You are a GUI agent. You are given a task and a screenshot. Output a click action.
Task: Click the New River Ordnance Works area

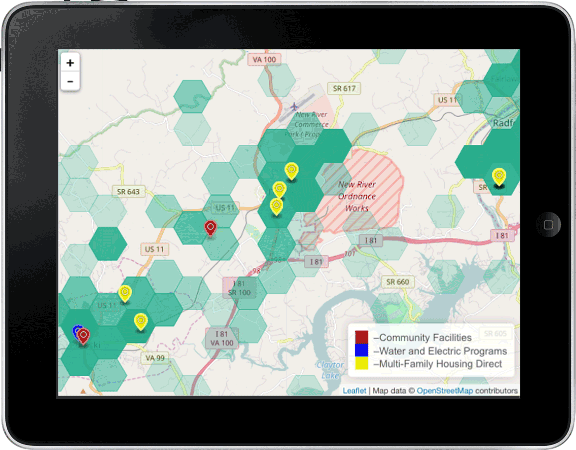tap(357, 196)
